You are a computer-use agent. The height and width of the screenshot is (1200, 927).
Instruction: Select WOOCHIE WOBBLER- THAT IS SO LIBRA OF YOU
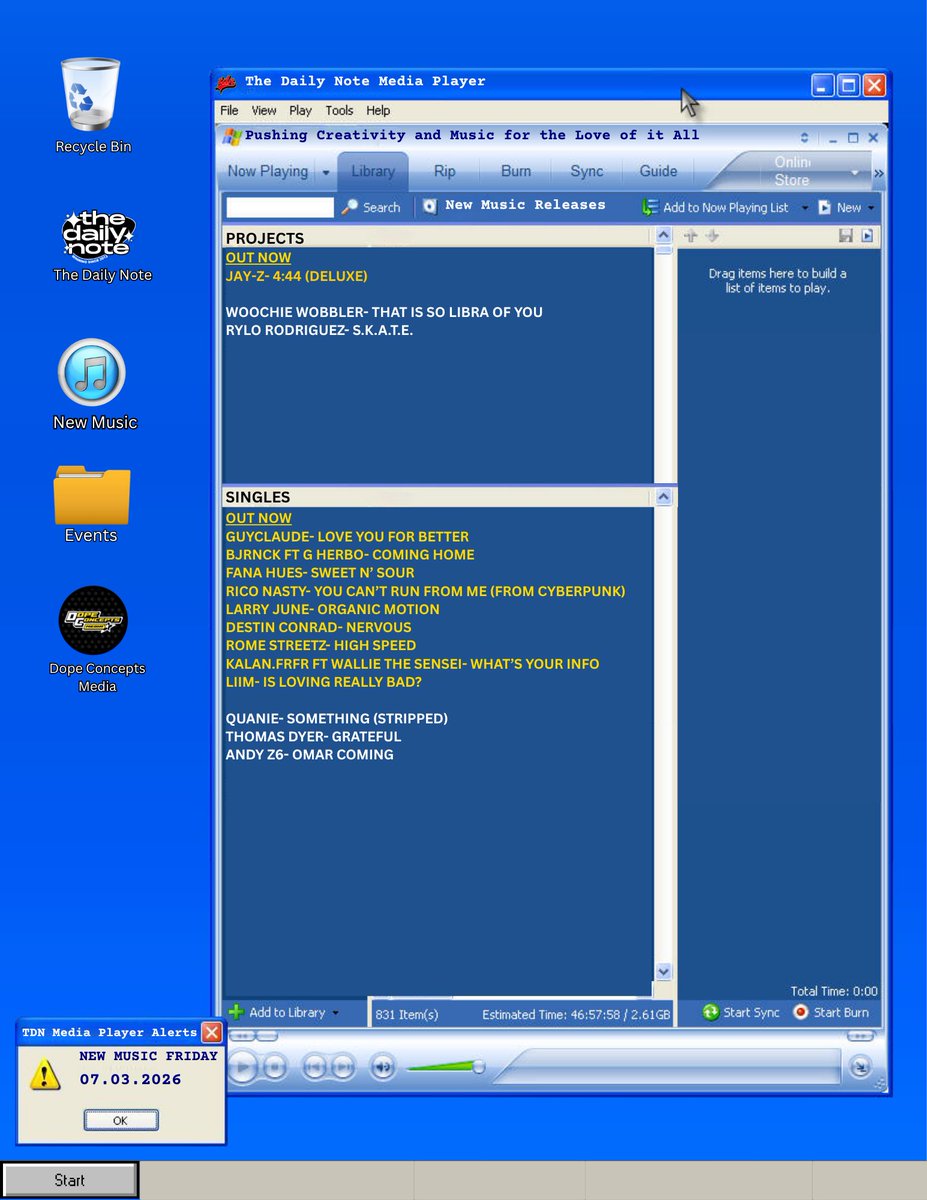pyautogui.click(x=384, y=312)
